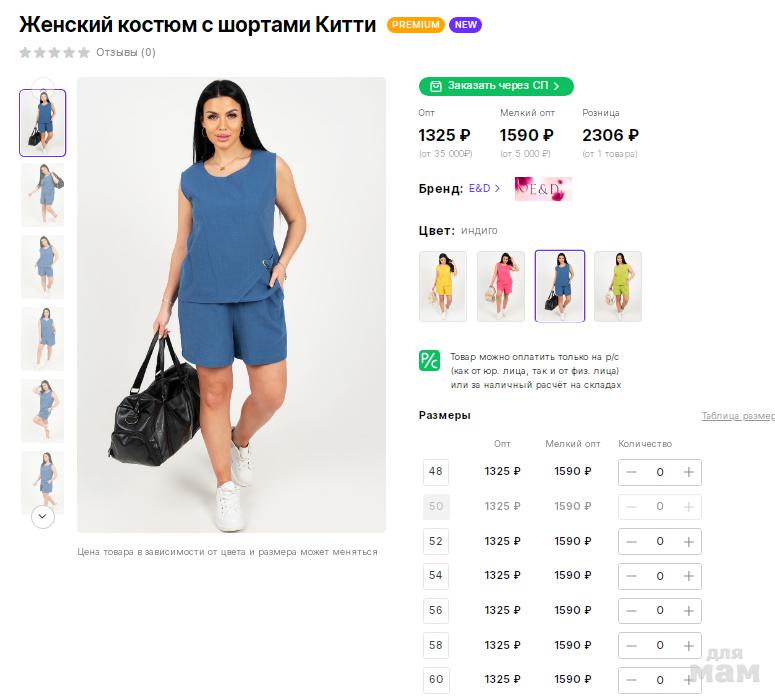Viewport: 775px width, 697px height.
Task: Click the green cart icon in order button
Action: (435, 86)
